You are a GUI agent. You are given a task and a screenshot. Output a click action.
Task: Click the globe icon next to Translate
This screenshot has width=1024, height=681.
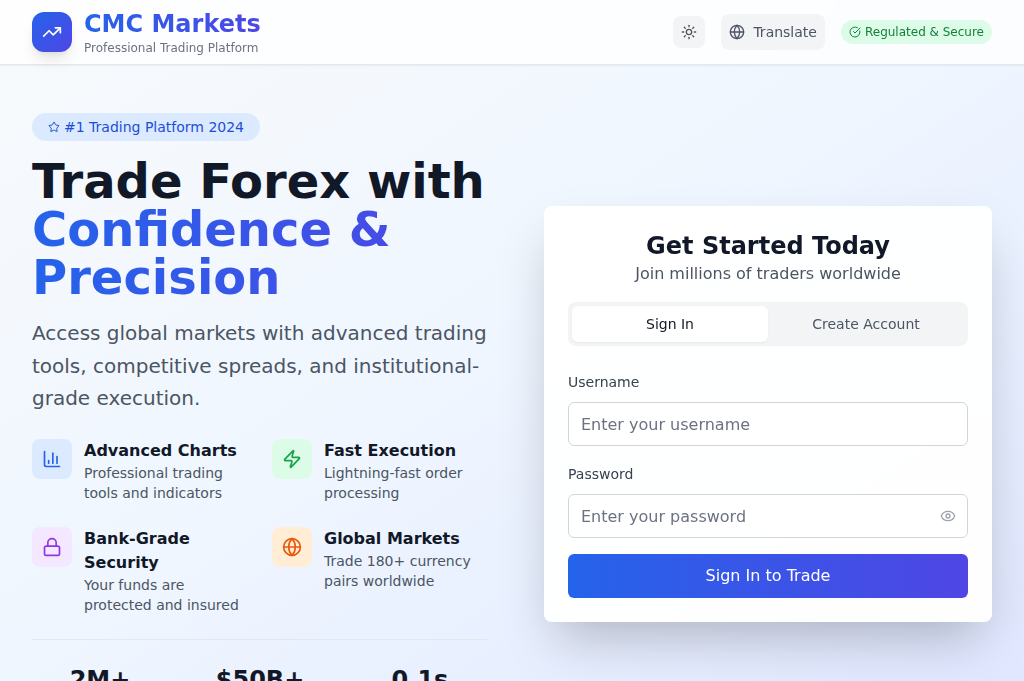point(739,31)
